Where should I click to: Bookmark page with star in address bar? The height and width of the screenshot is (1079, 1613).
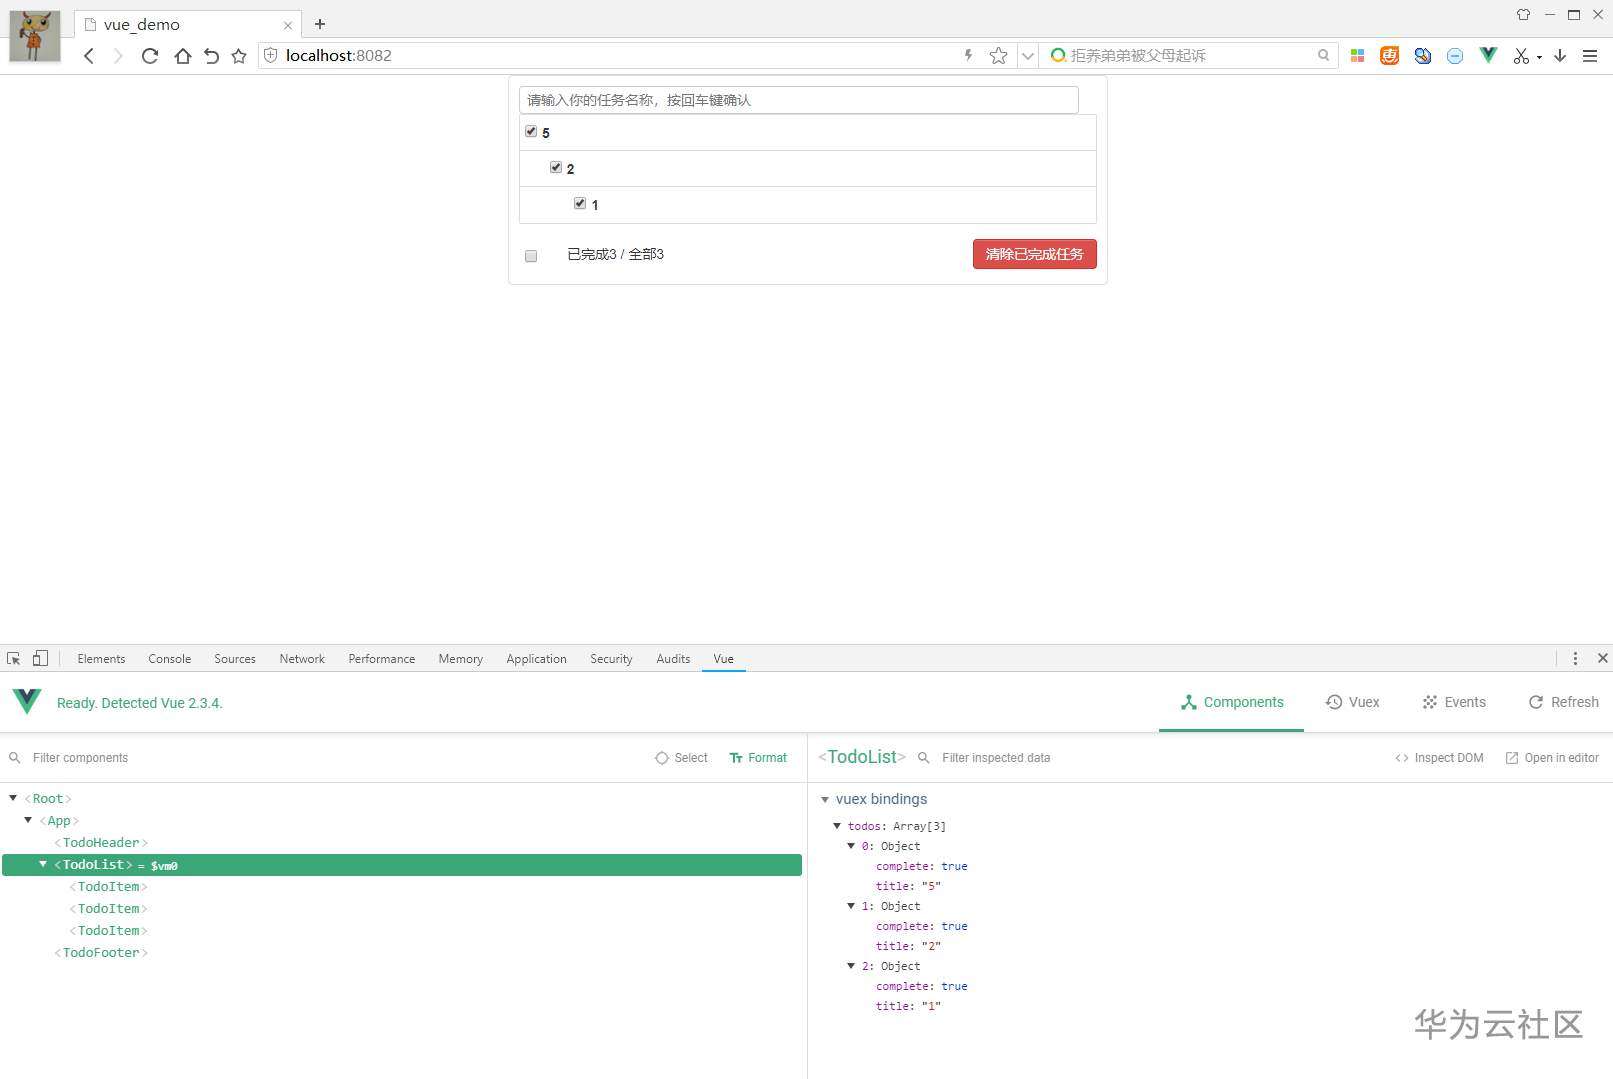[x=998, y=56]
